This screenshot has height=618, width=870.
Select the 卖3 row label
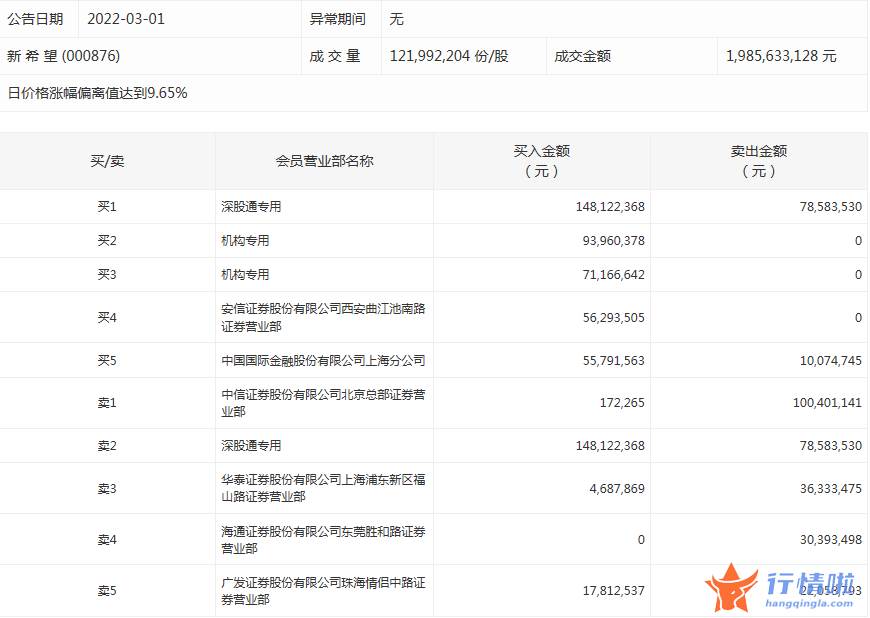pos(107,489)
